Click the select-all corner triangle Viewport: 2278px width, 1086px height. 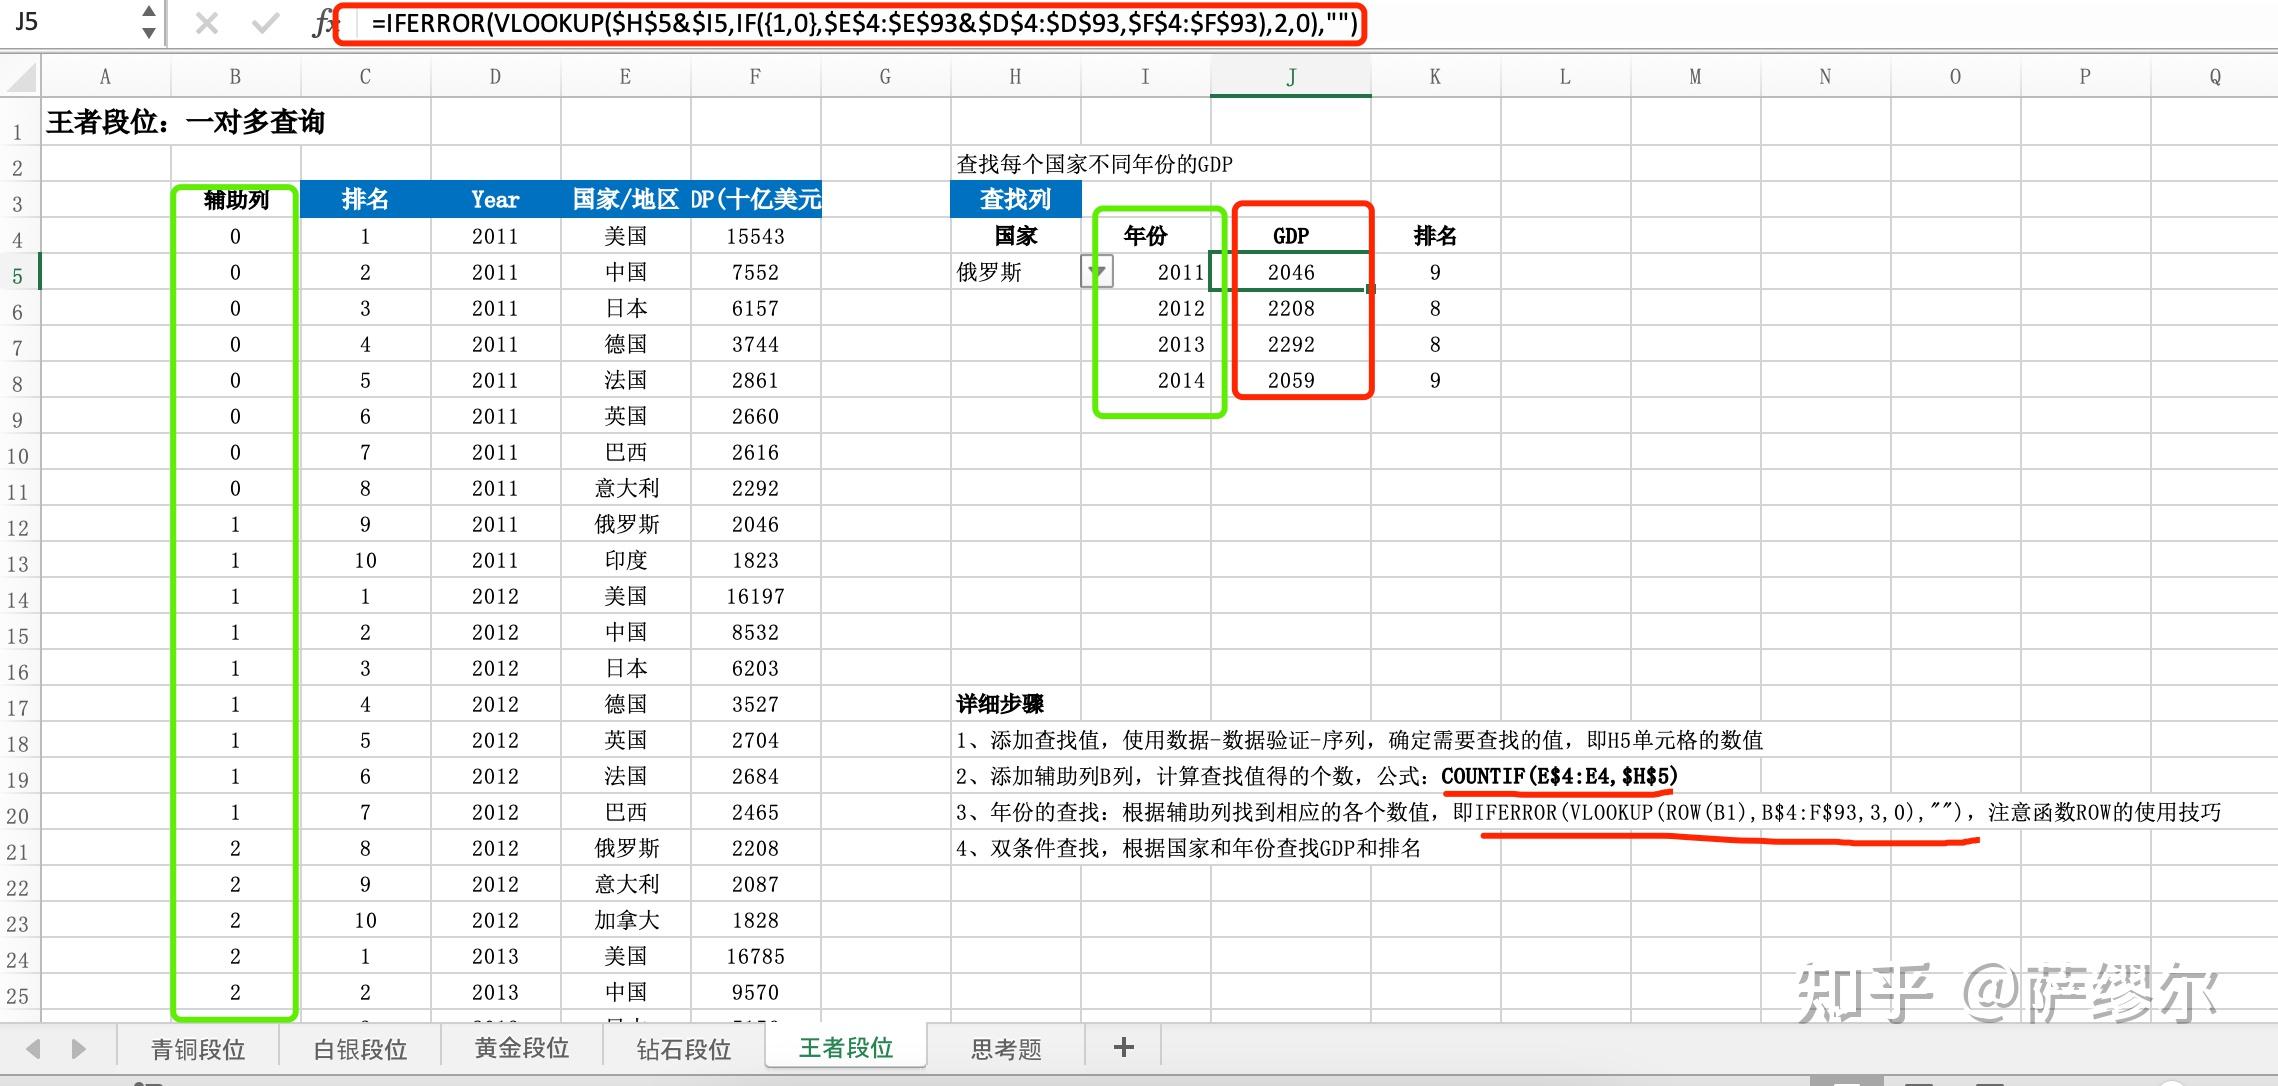pyautogui.click(x=20, y=77)
